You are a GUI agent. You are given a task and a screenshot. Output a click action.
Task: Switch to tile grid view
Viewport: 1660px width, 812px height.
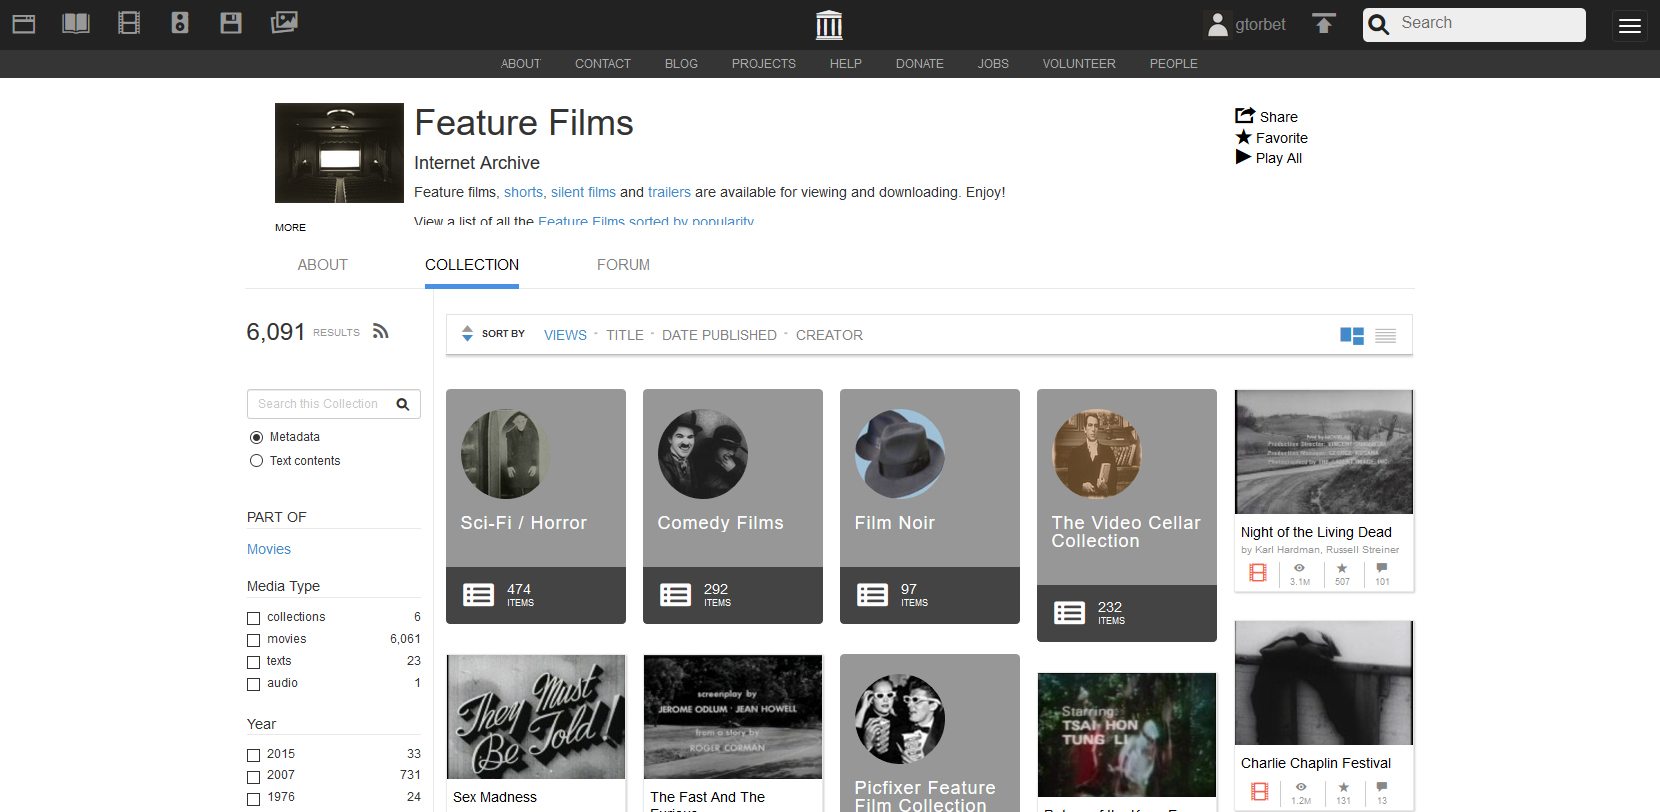1352,336
